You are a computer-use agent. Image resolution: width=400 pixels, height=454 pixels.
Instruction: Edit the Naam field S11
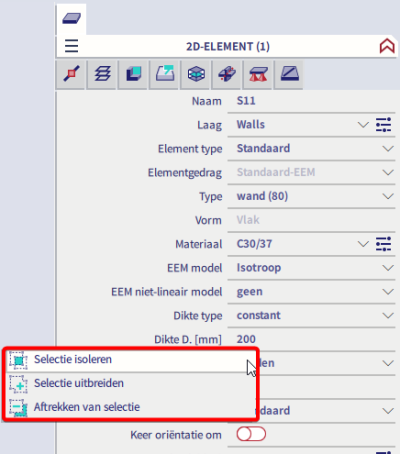point(311,101)
